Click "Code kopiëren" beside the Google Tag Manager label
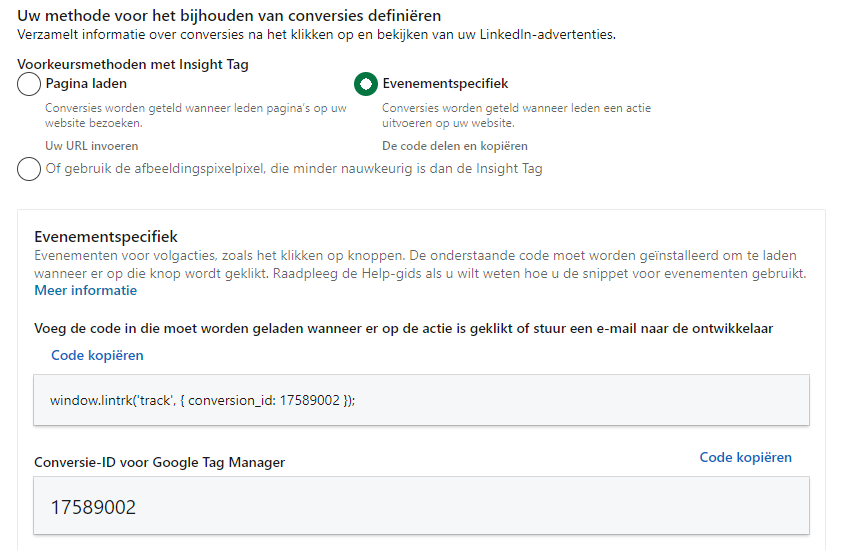The height and width of the screenshot is (550, 843). (745, 457)
